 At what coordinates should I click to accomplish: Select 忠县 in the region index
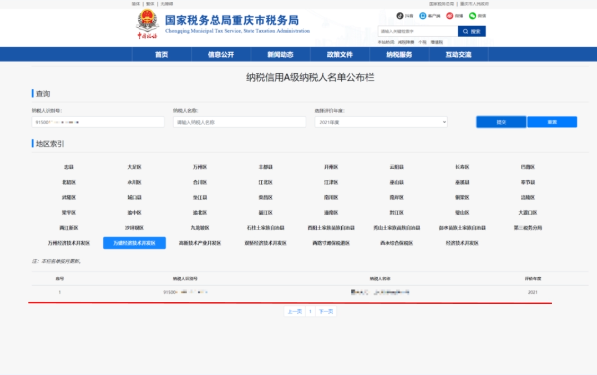[x=69, y=167]
